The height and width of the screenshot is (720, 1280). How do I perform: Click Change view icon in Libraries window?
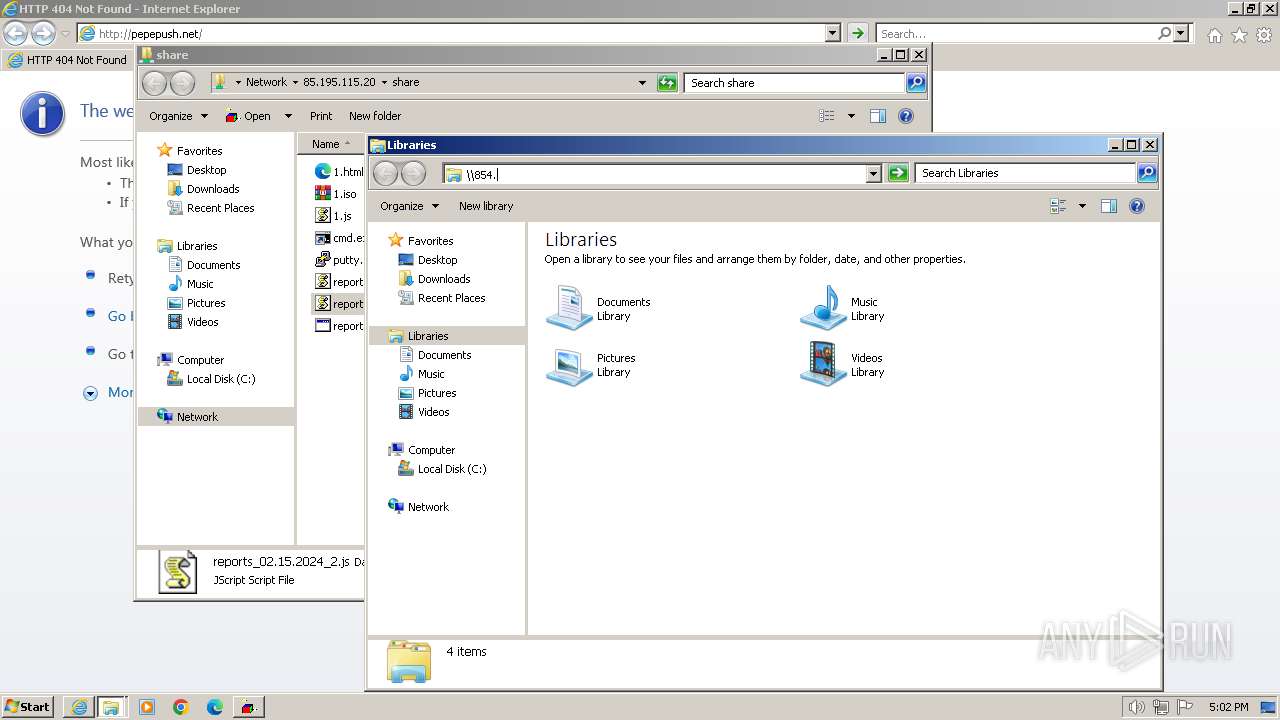pyautogui.click(x=1058, y=206)
